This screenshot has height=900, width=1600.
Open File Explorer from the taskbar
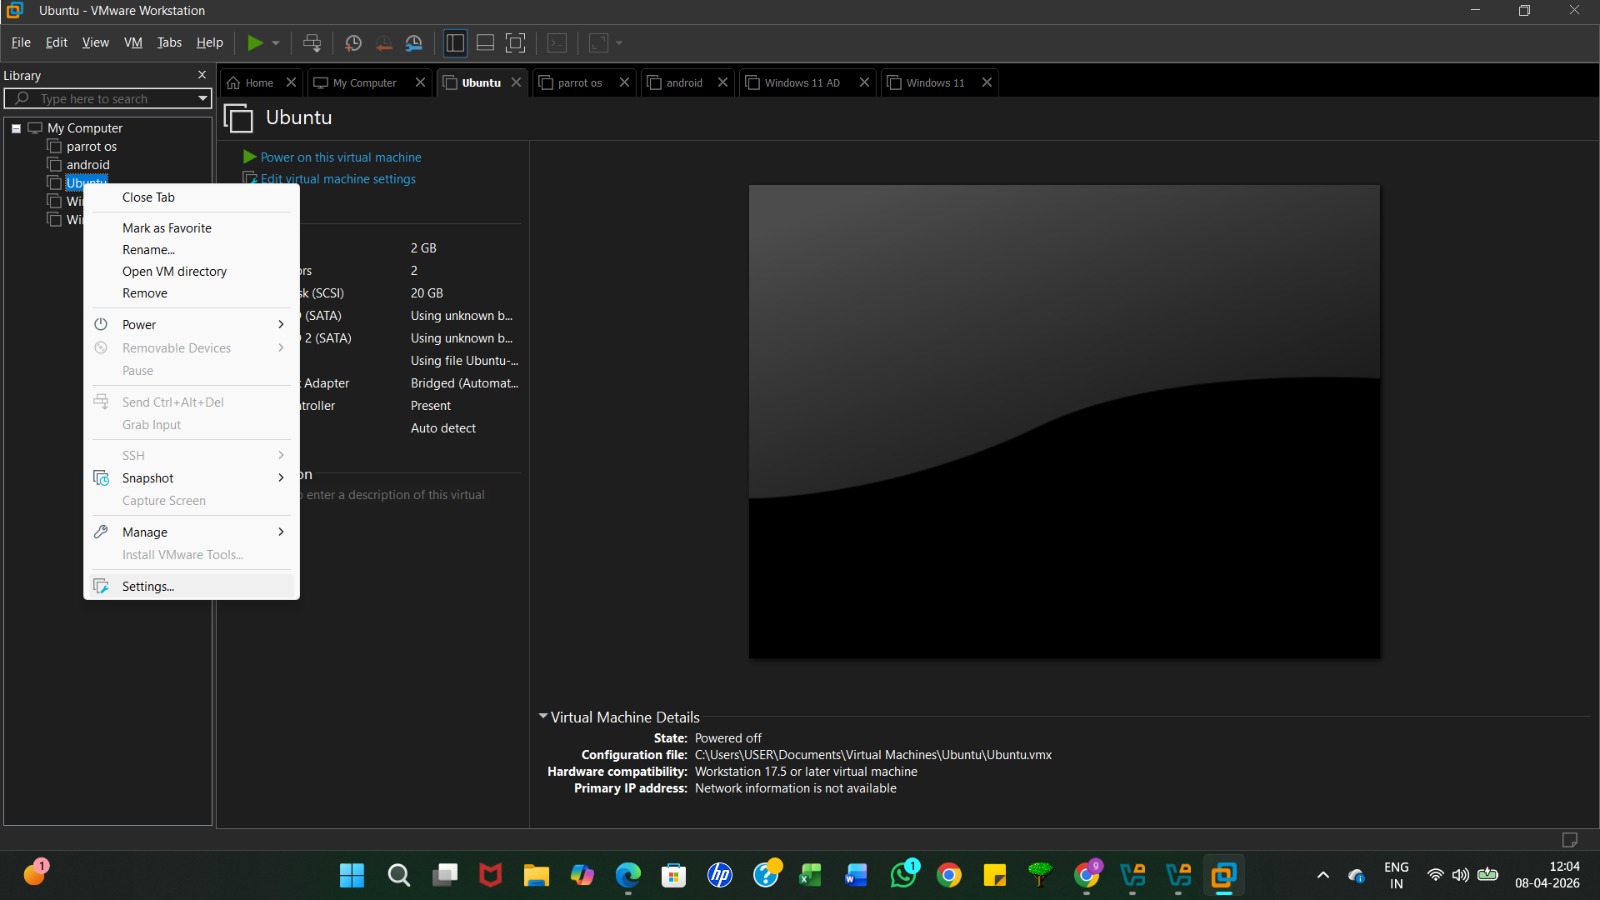[536, 876]
